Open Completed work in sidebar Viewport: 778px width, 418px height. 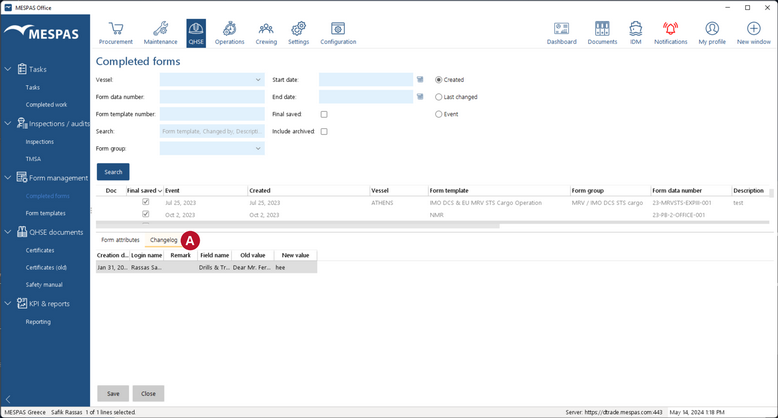point(46,105)
